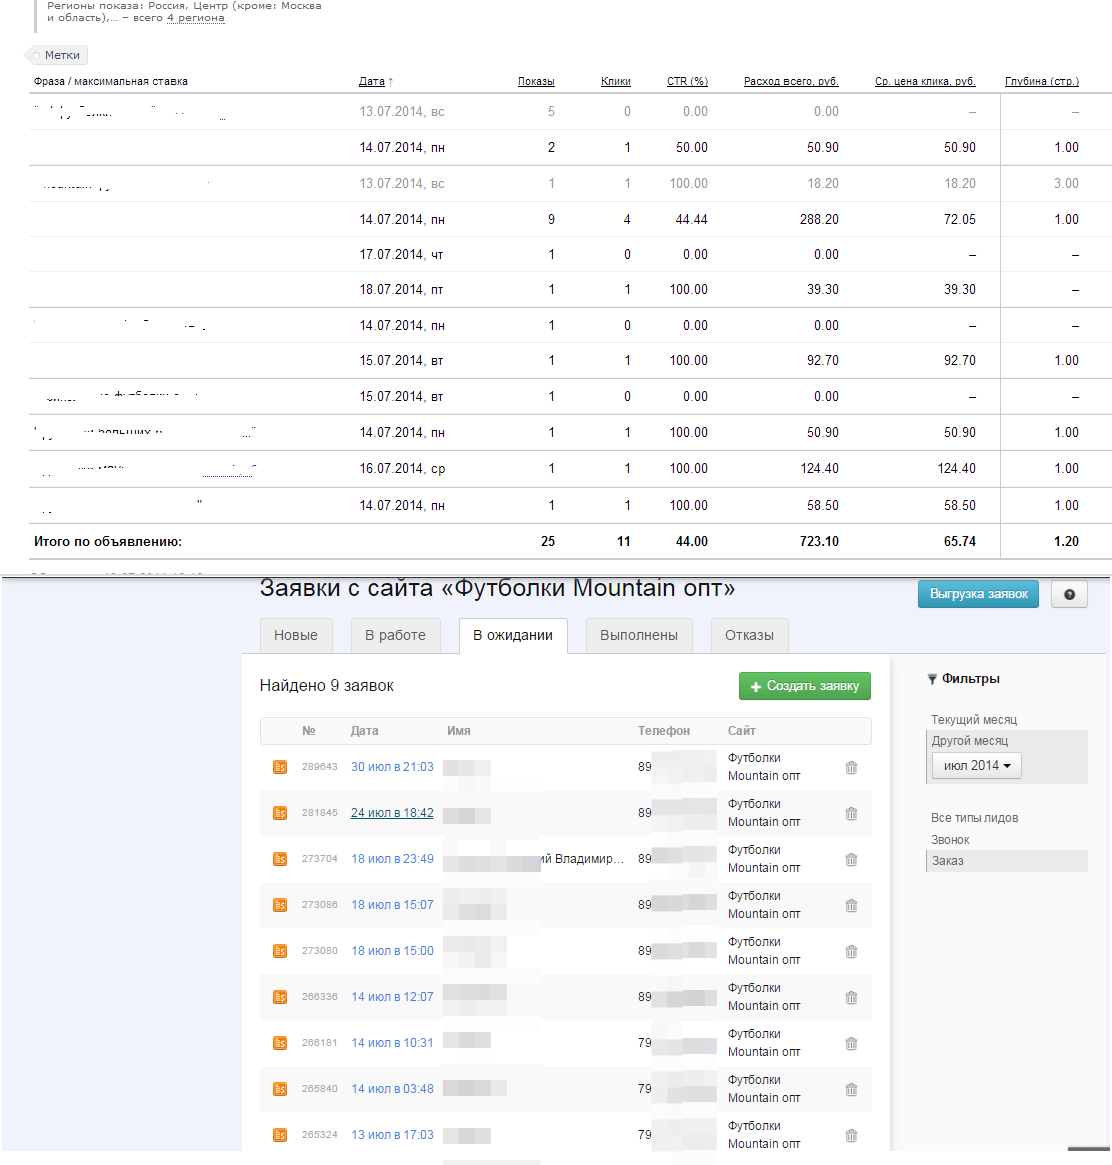Click the Создать заявку button
The image size is (1112, 1165).
coord(804,686)
